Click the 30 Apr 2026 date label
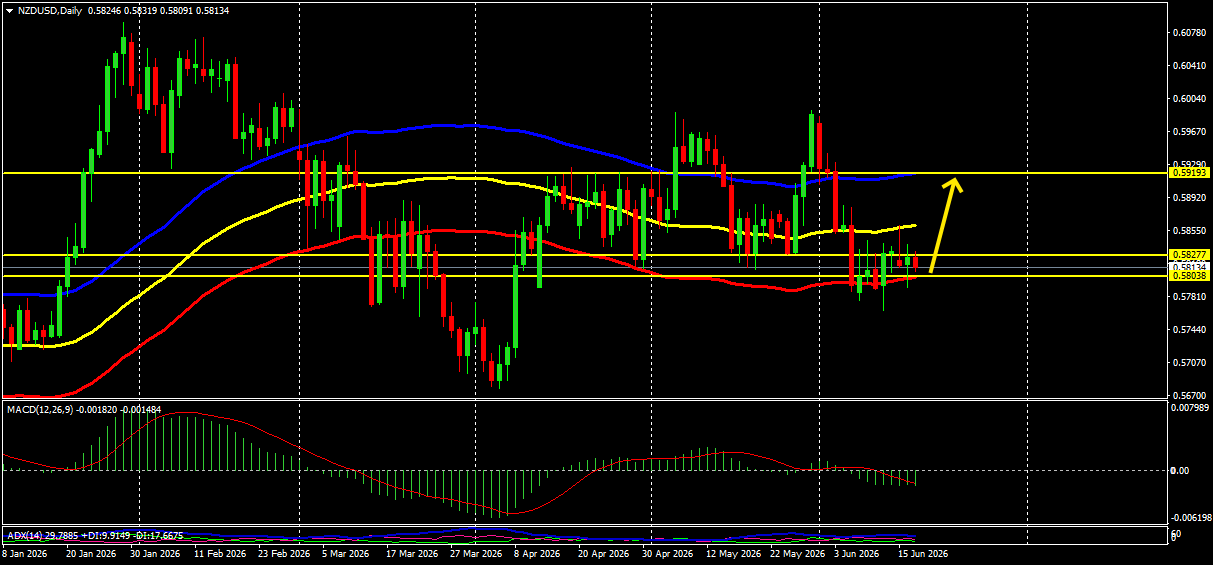Viewport: 1213px width, 565px height. coord(667,553)
